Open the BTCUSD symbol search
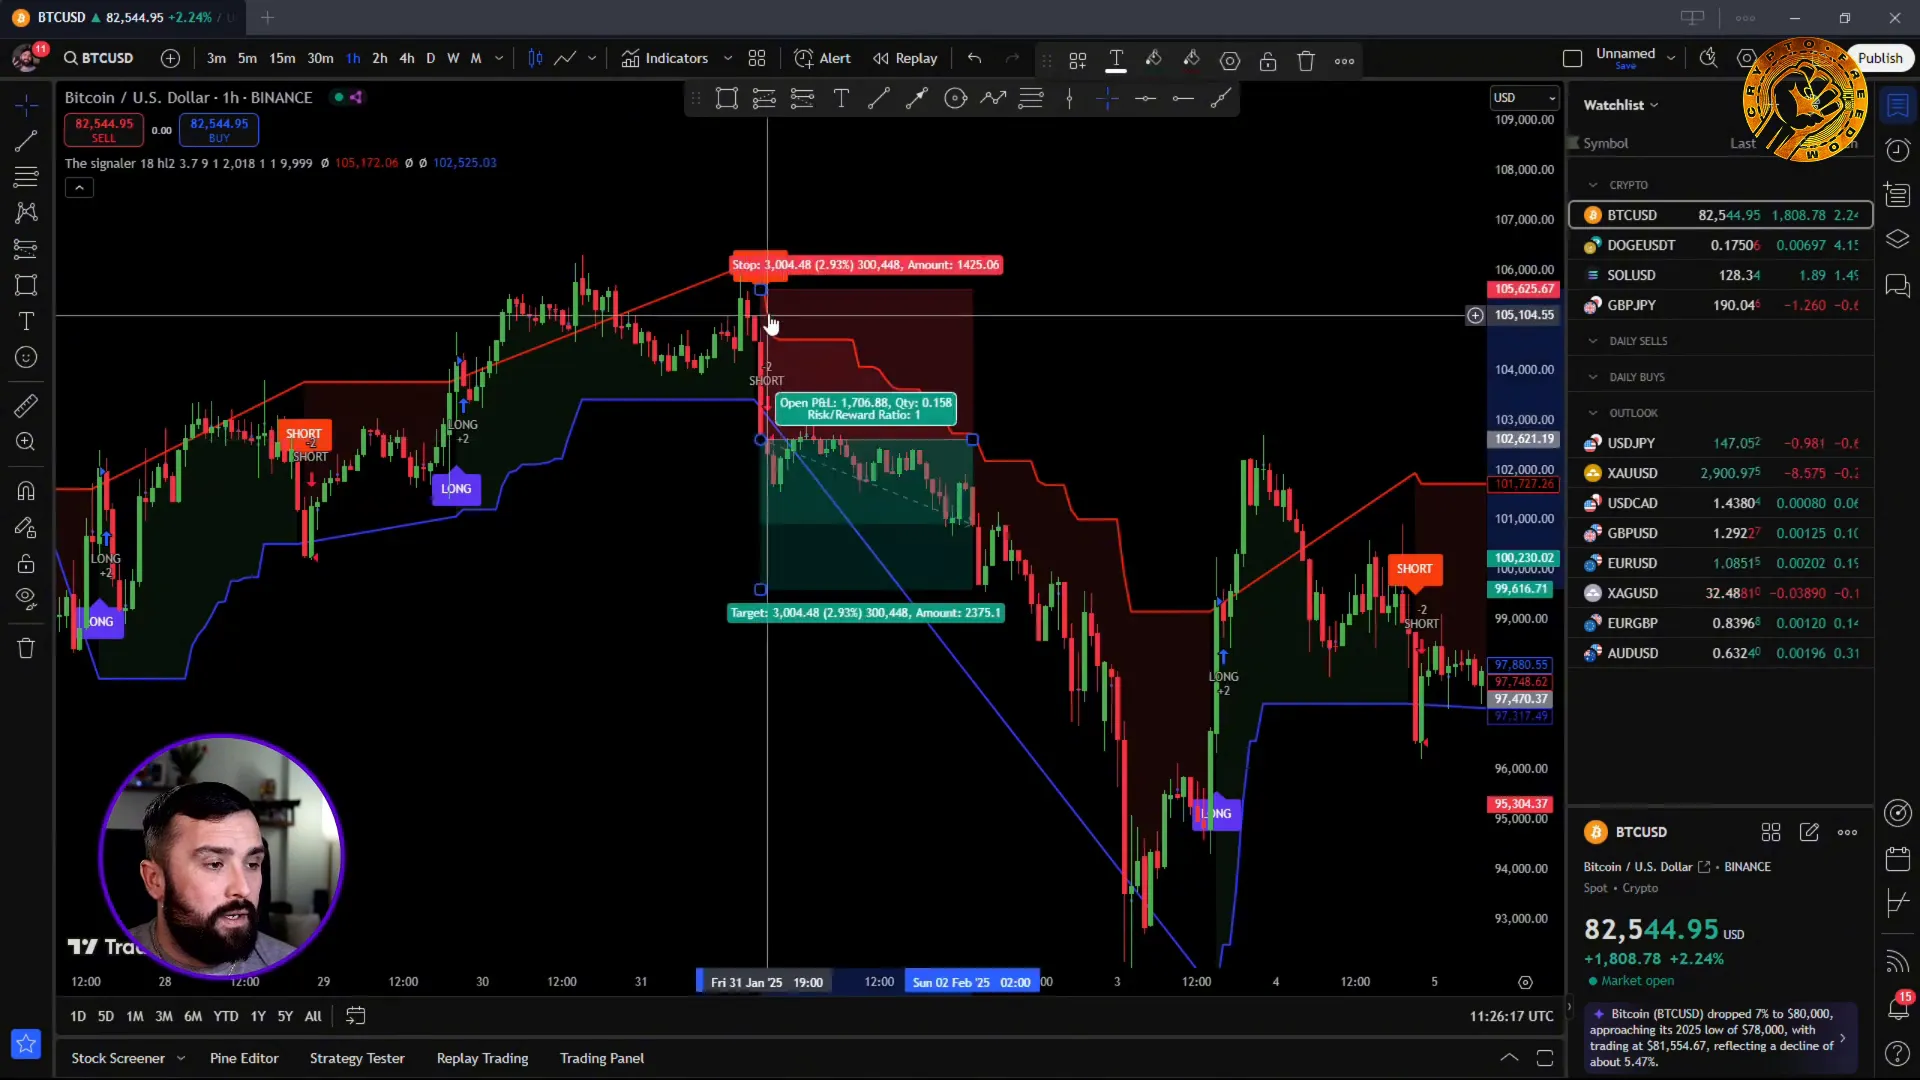 (x=99, y=58)
